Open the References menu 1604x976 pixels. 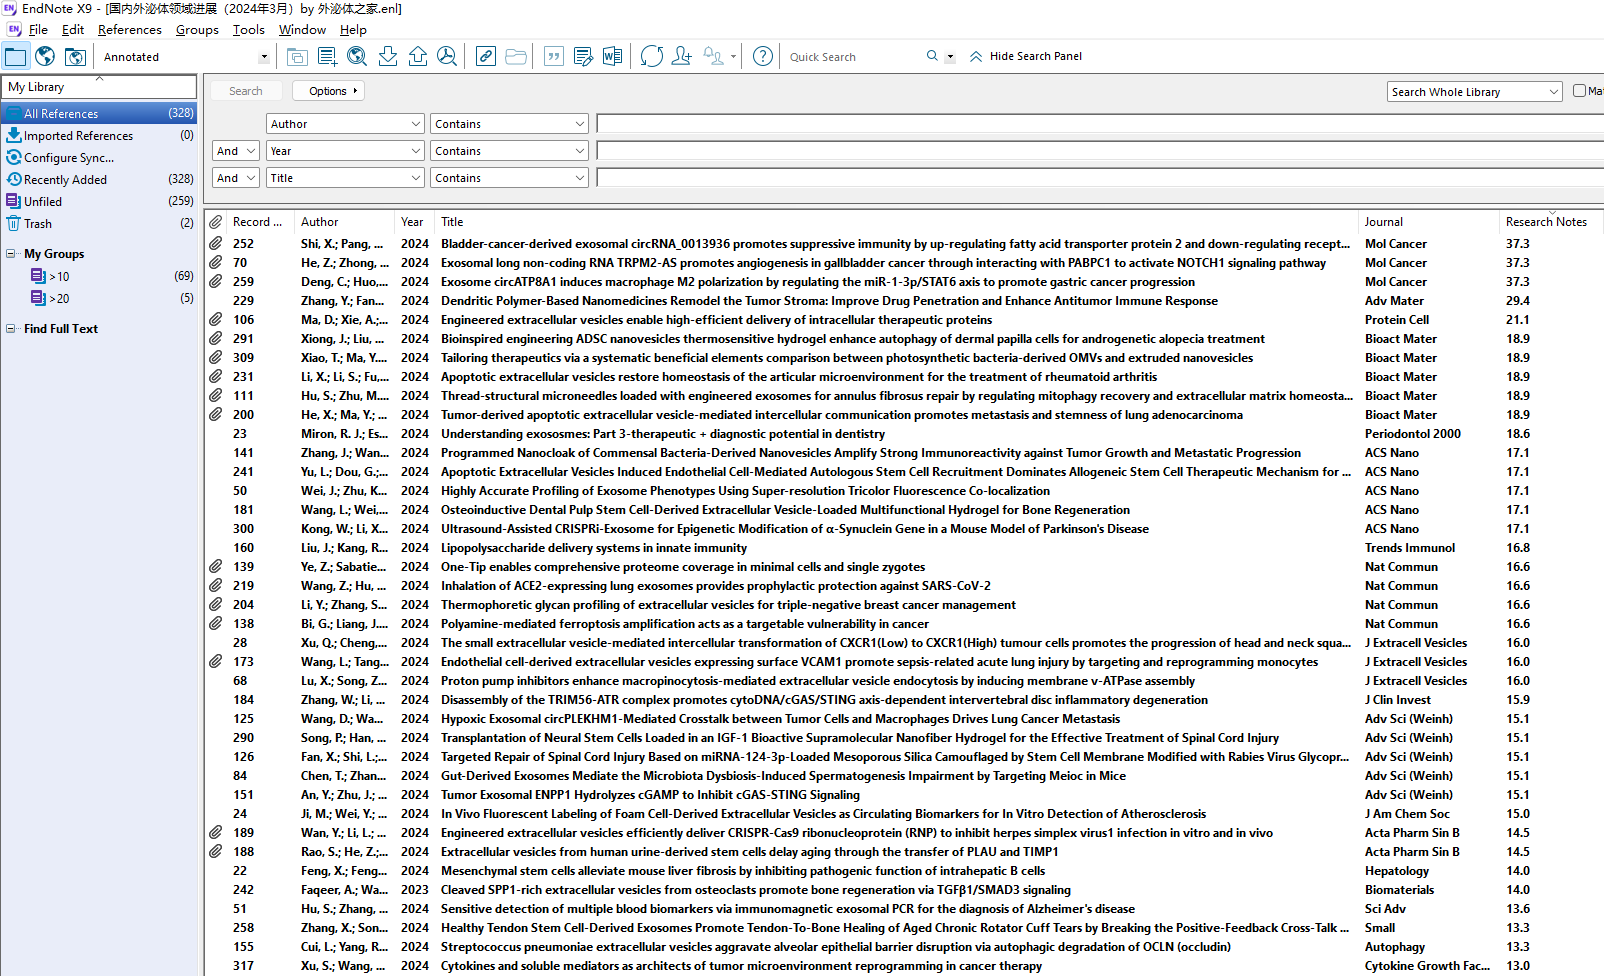[x=130, y=30]
